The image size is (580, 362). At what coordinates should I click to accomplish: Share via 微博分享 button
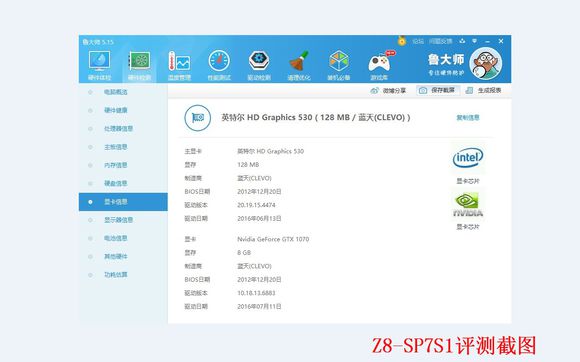(x=388, y=90)
